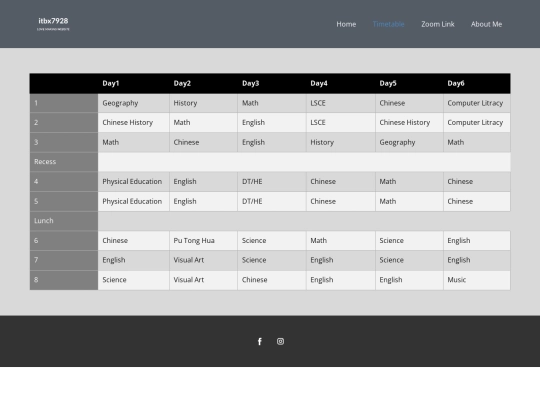
Task: Open the Timetable nav item
Action: 388,24
